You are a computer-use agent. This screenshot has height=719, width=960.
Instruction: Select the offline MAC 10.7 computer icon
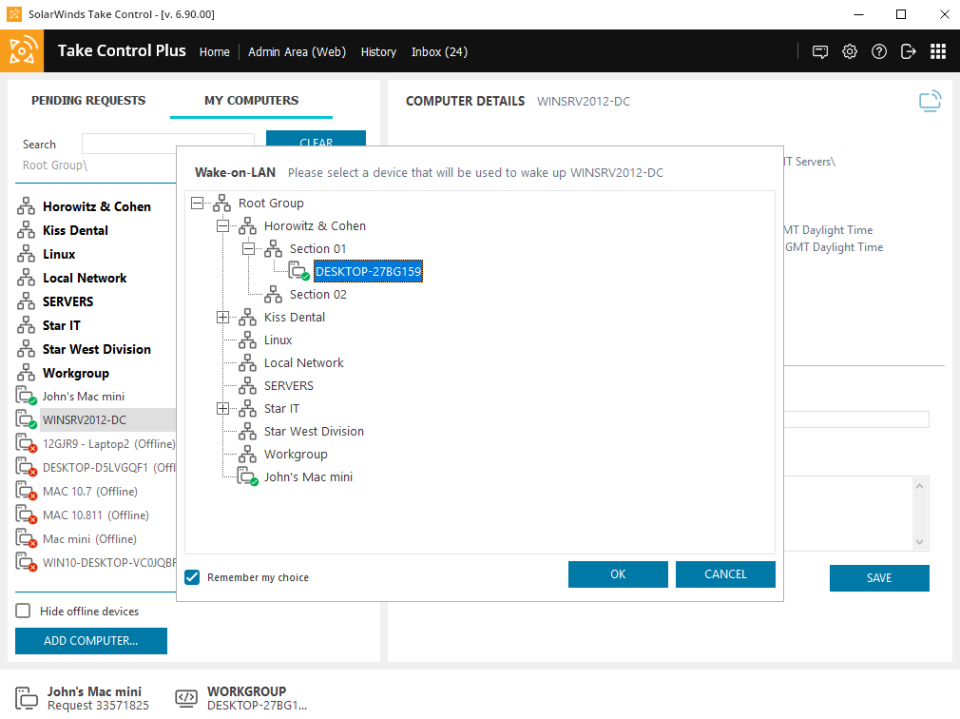[27, 490]
